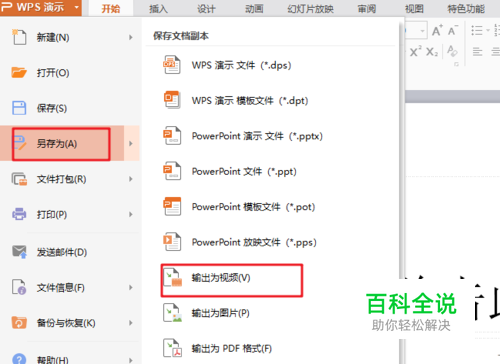Choose 输出为视频(V) option label

click(221, 278)
